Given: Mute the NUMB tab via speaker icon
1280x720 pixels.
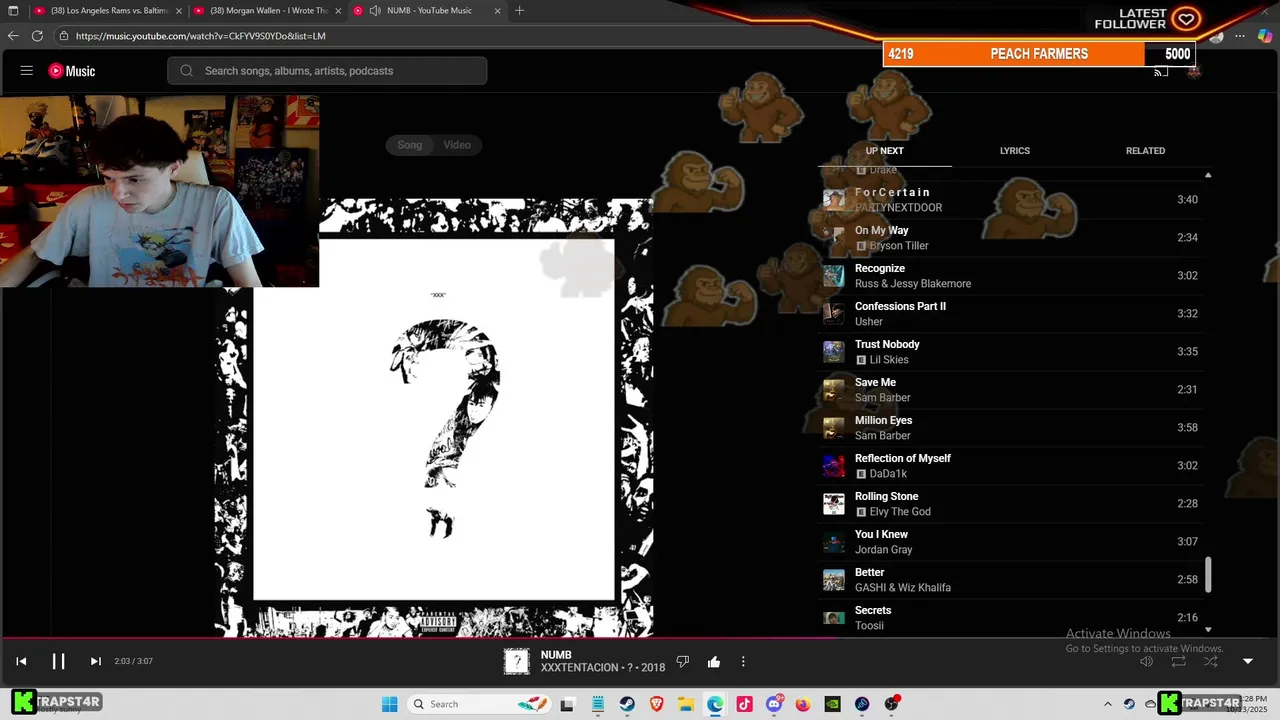Looking at the screenshot, I should (x=375, y=11).
